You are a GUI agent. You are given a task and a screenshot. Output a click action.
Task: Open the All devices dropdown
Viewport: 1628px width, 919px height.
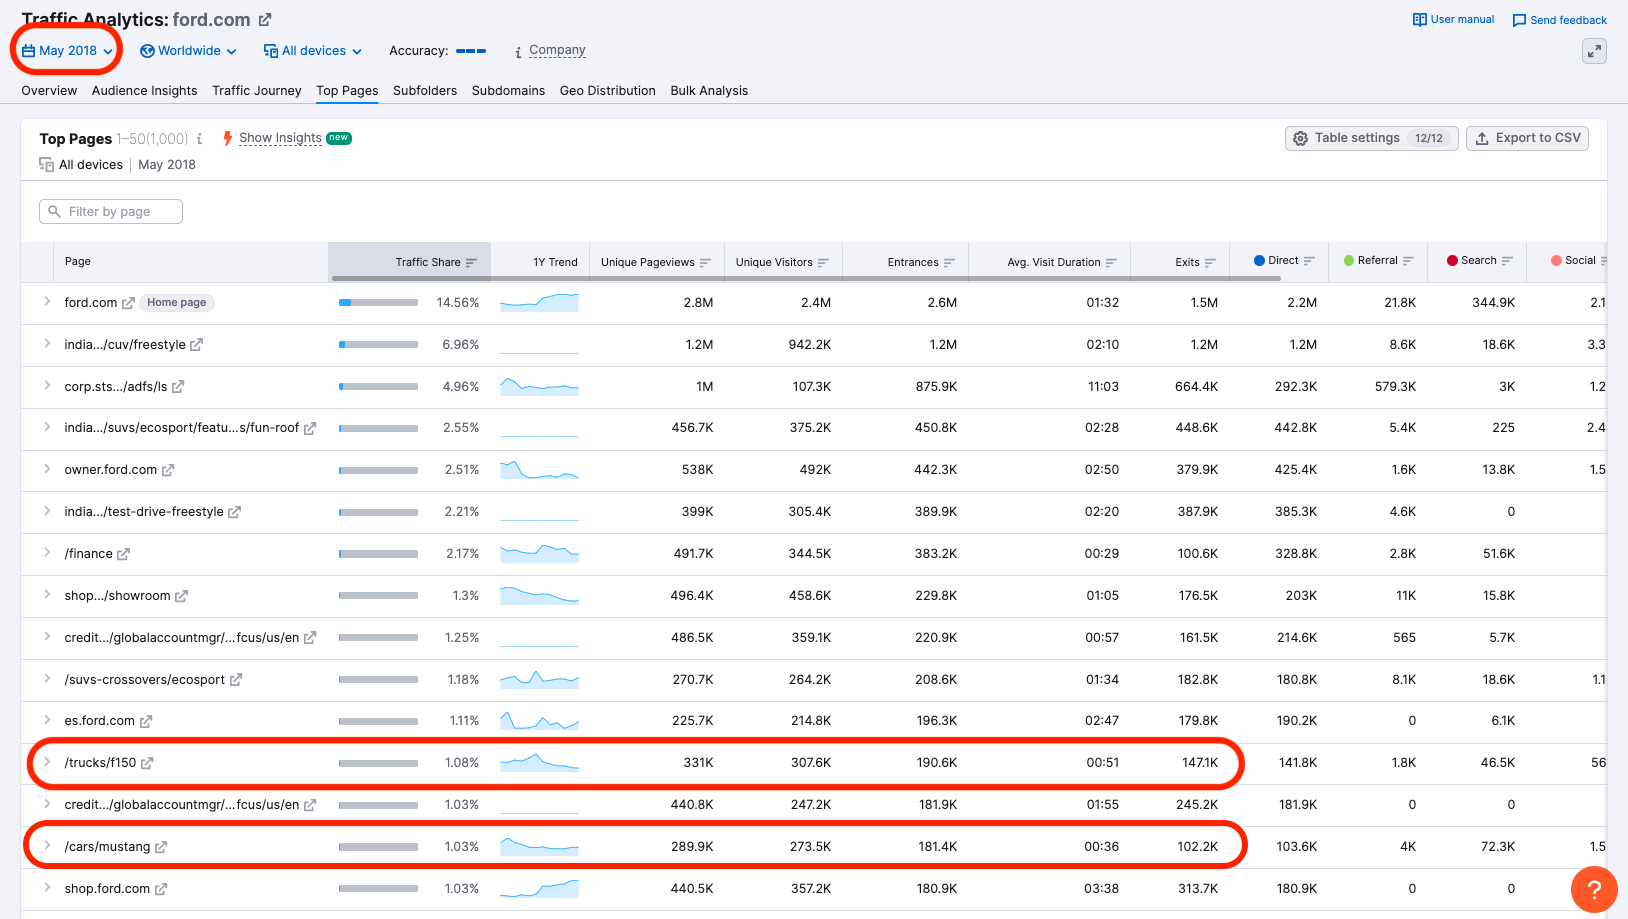point(312,51)
